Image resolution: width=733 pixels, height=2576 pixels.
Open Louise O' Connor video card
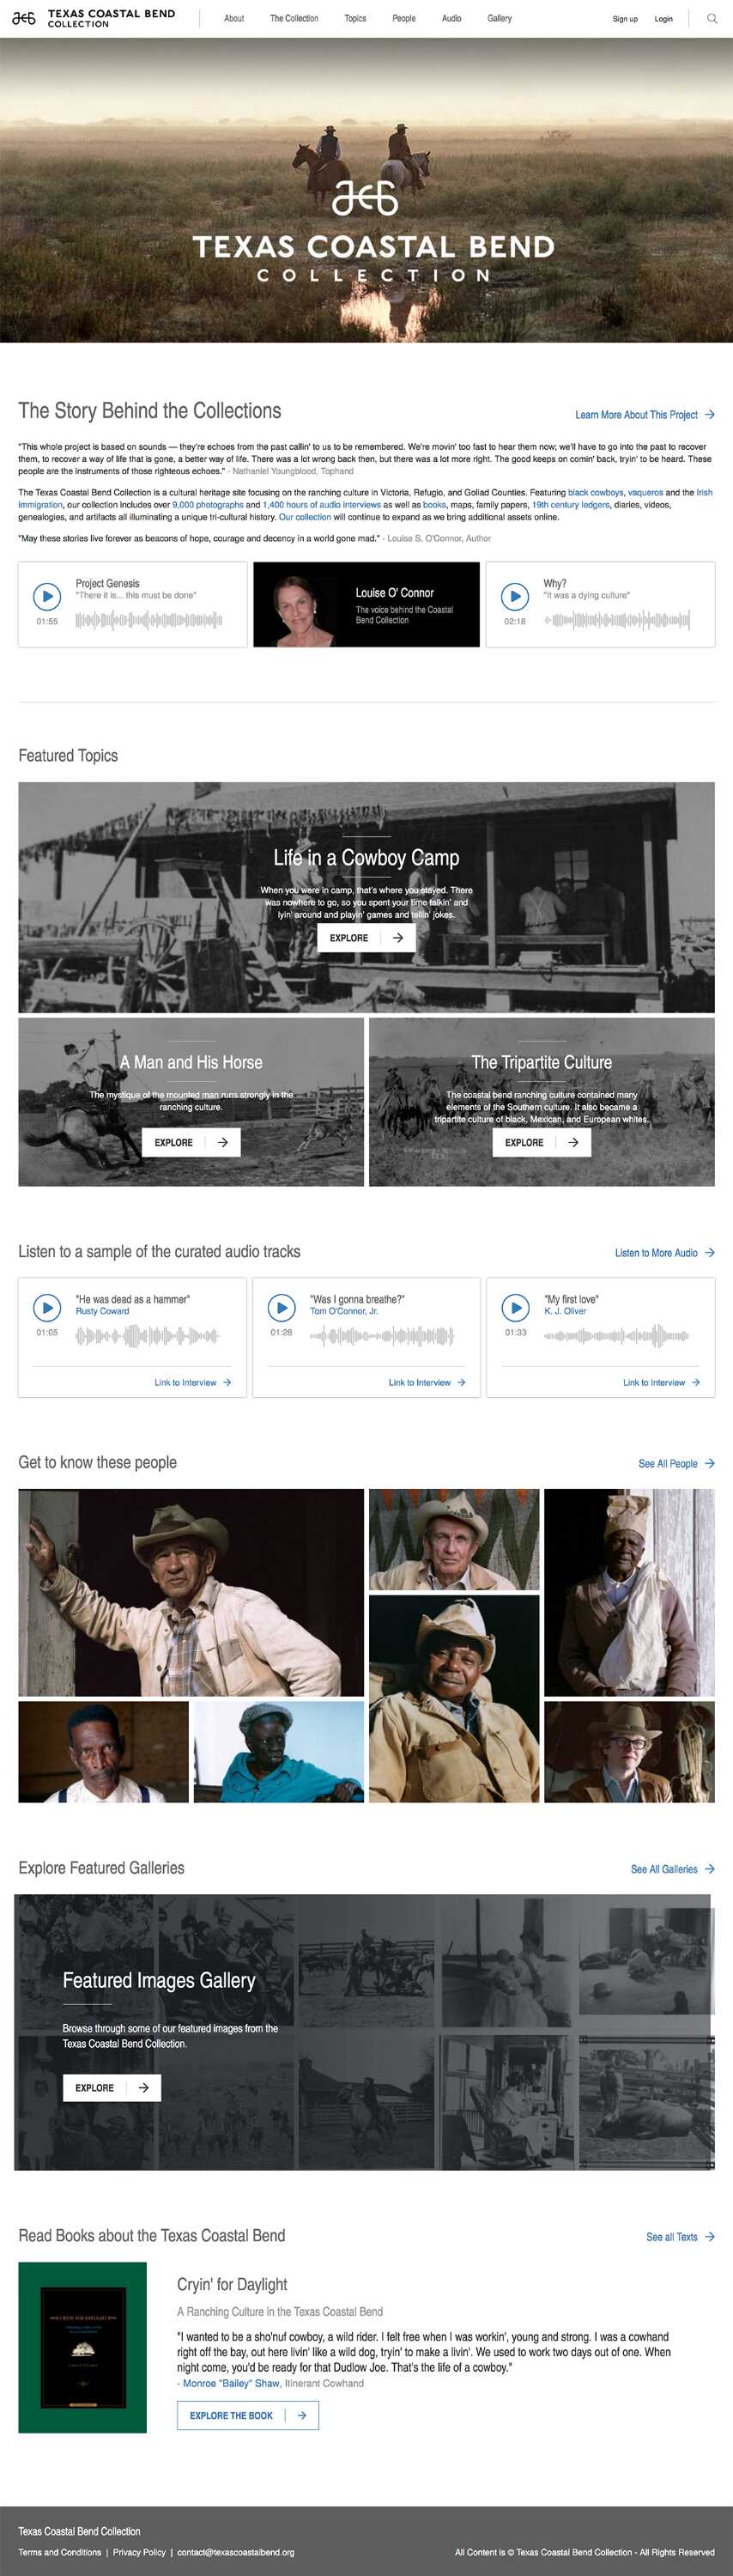(x=366, y=604)
